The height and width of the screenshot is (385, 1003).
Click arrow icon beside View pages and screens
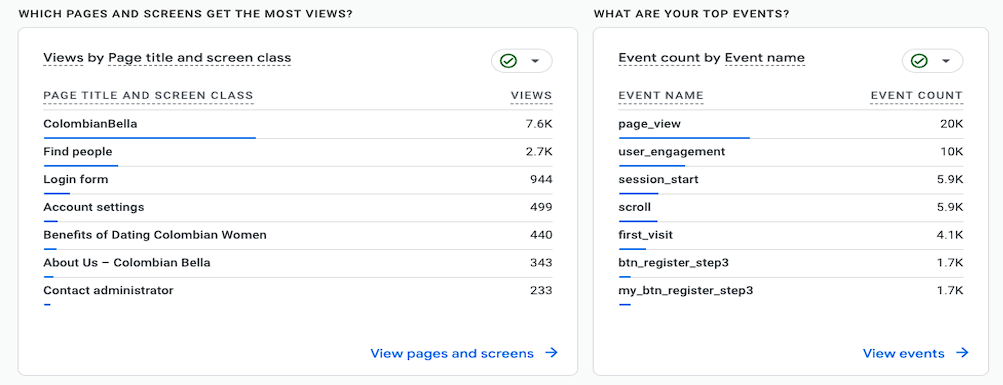pyautogui.click(x=551, y=353)
